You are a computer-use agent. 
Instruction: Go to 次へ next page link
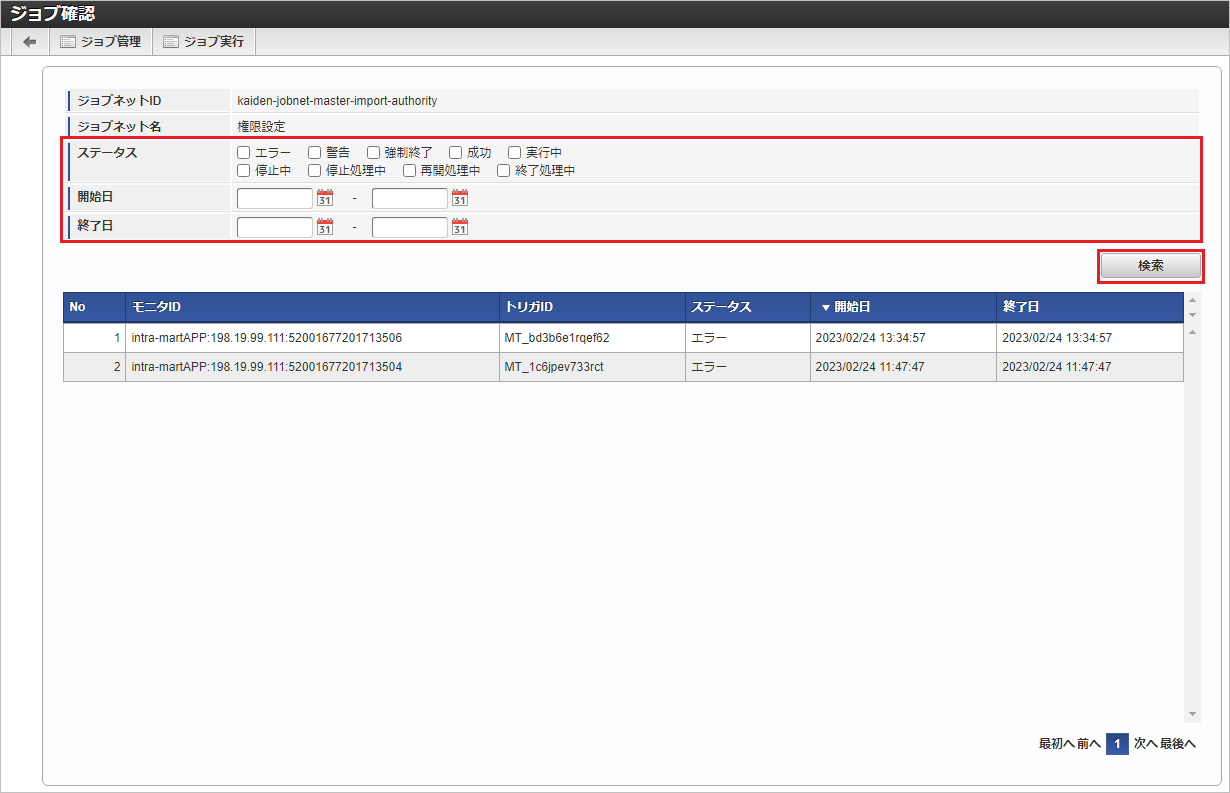pyautogui.click(x=1145, y=744)
